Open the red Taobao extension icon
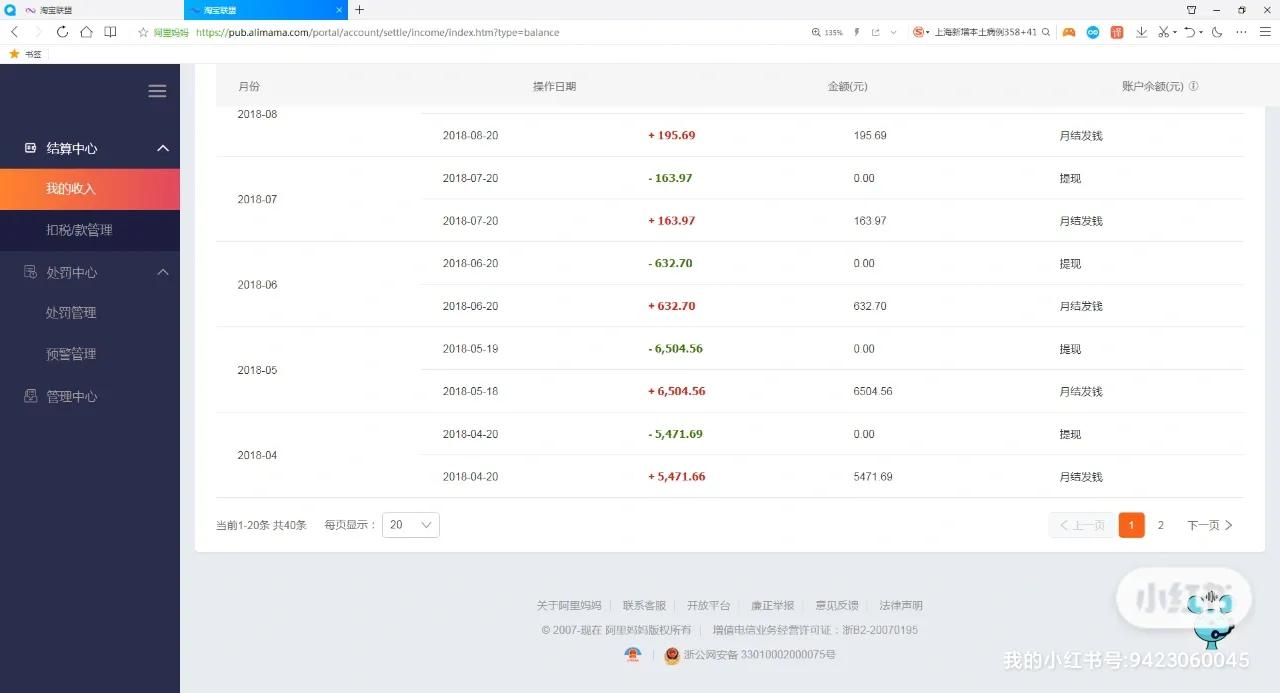This screenshot has width=1280, height=693. click(x=1117, y=32)
